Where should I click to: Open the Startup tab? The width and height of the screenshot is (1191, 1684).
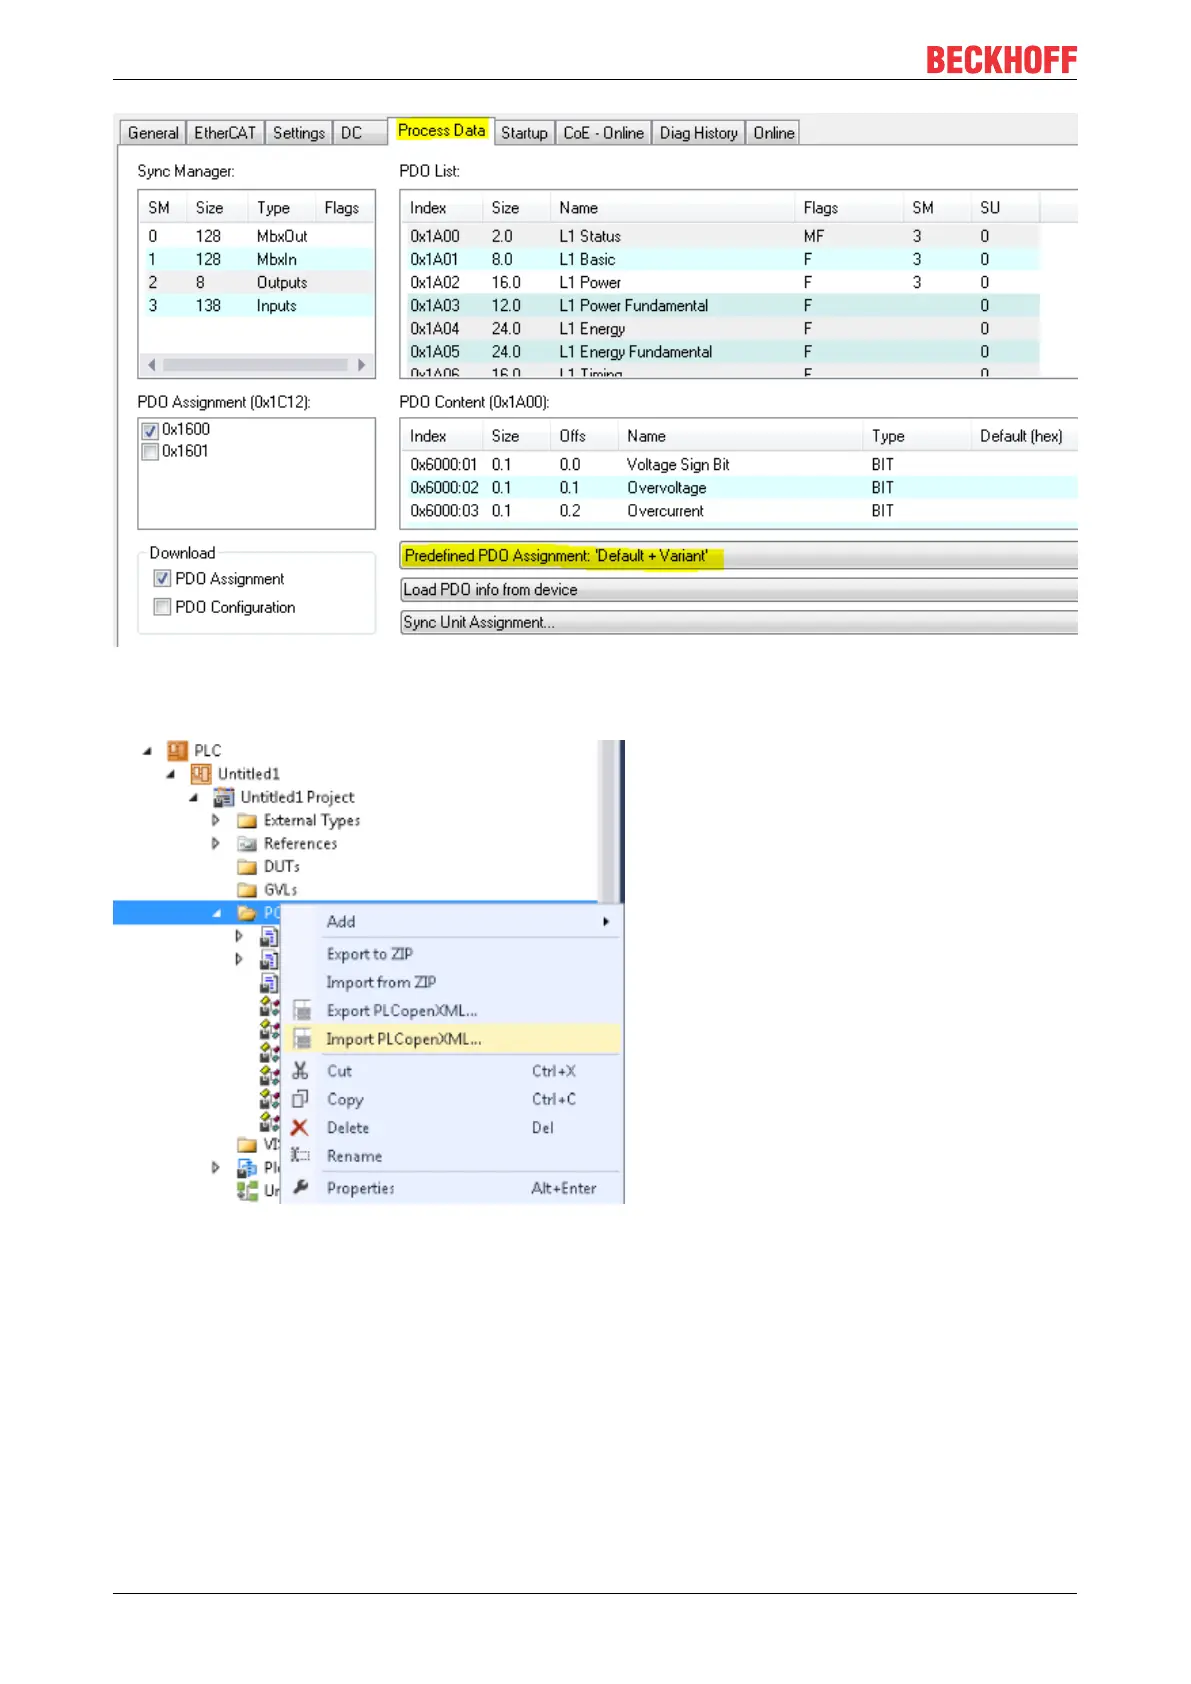pyautogui.click(x=524, y=133)
